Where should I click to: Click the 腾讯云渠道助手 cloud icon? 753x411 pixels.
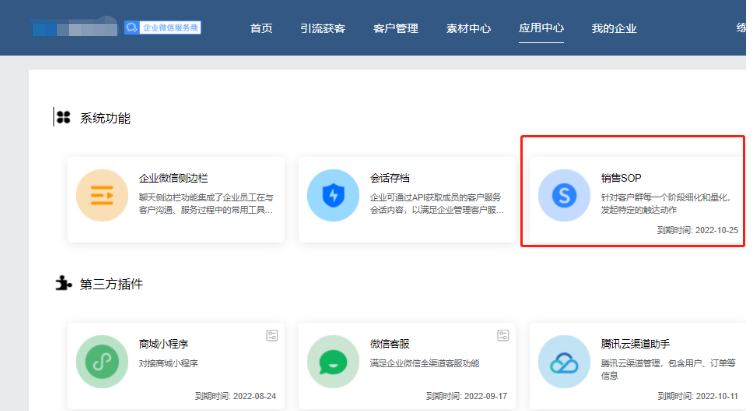click(x=563, y=361)
